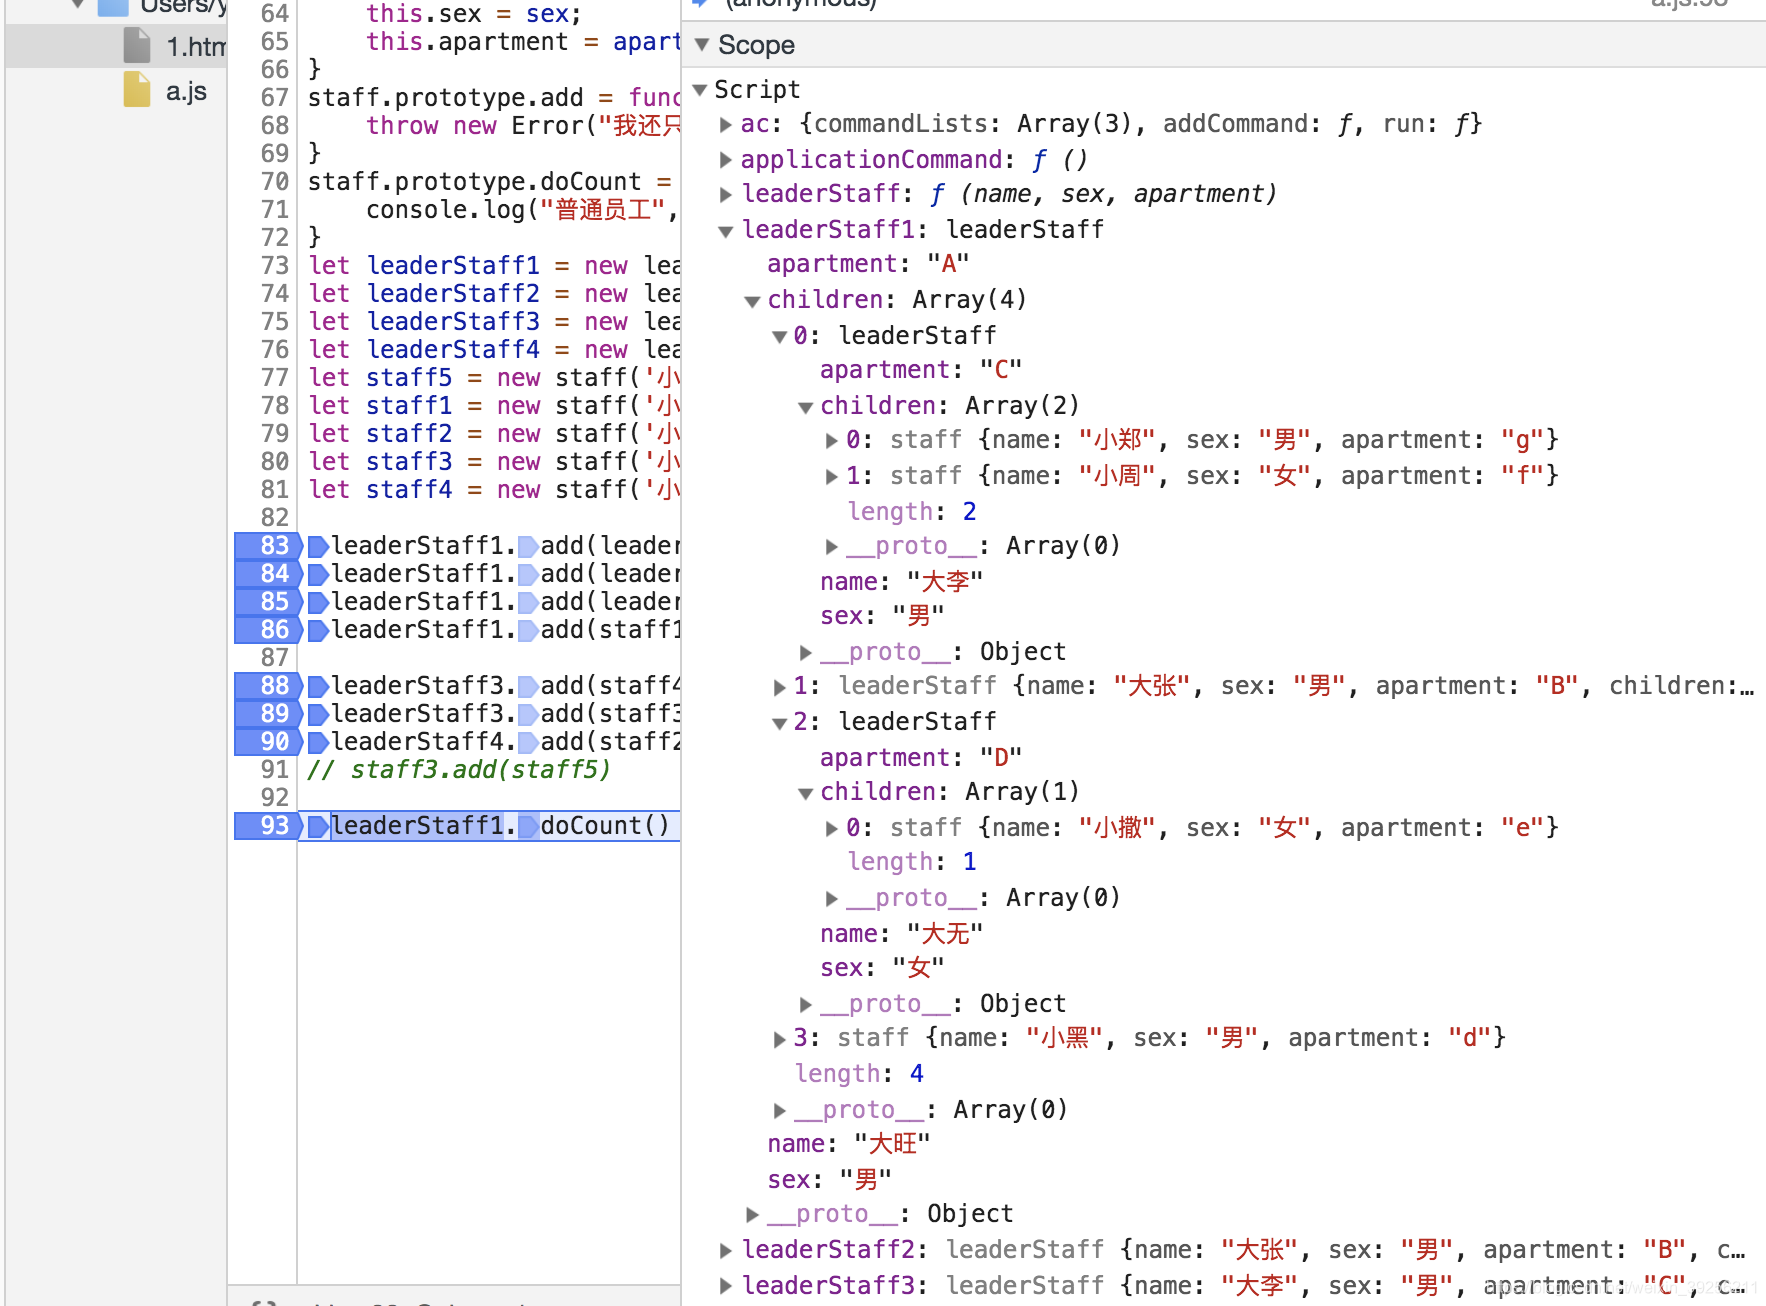The width and height of the screenshot is (1766, 1306).
Task: Expand the applicationCommand function entry
Action: 726,160
